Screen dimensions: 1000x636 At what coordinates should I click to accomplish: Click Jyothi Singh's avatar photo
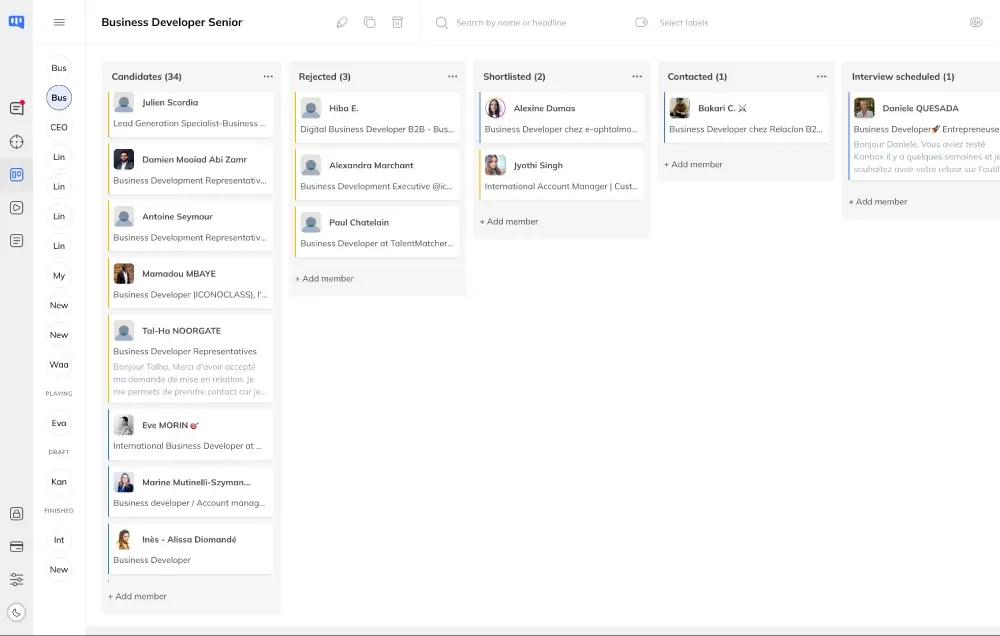495,165
